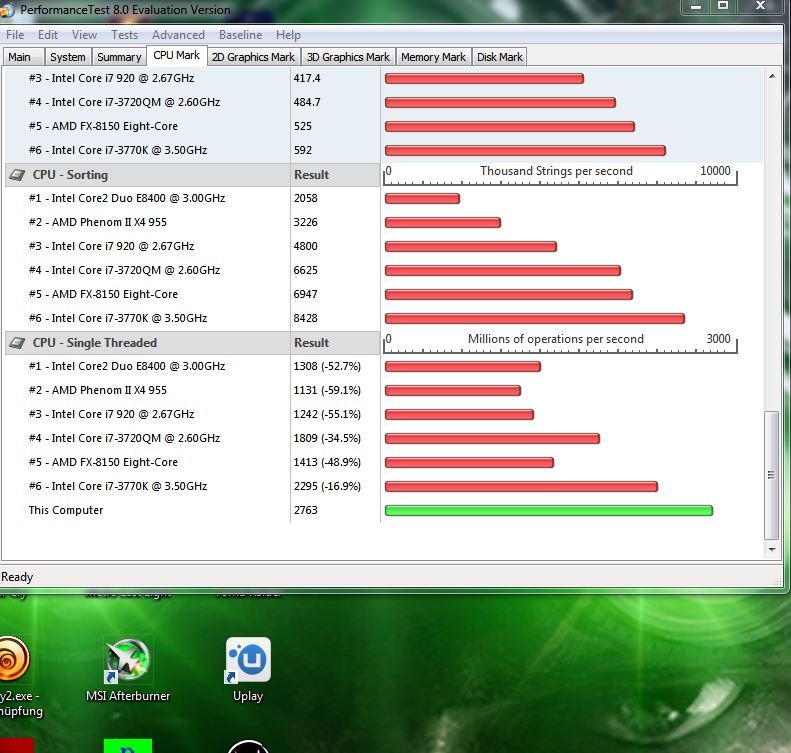791x753 pixels.
Task: Maximize the PerformanceTest window
Action: click(723, 7)
